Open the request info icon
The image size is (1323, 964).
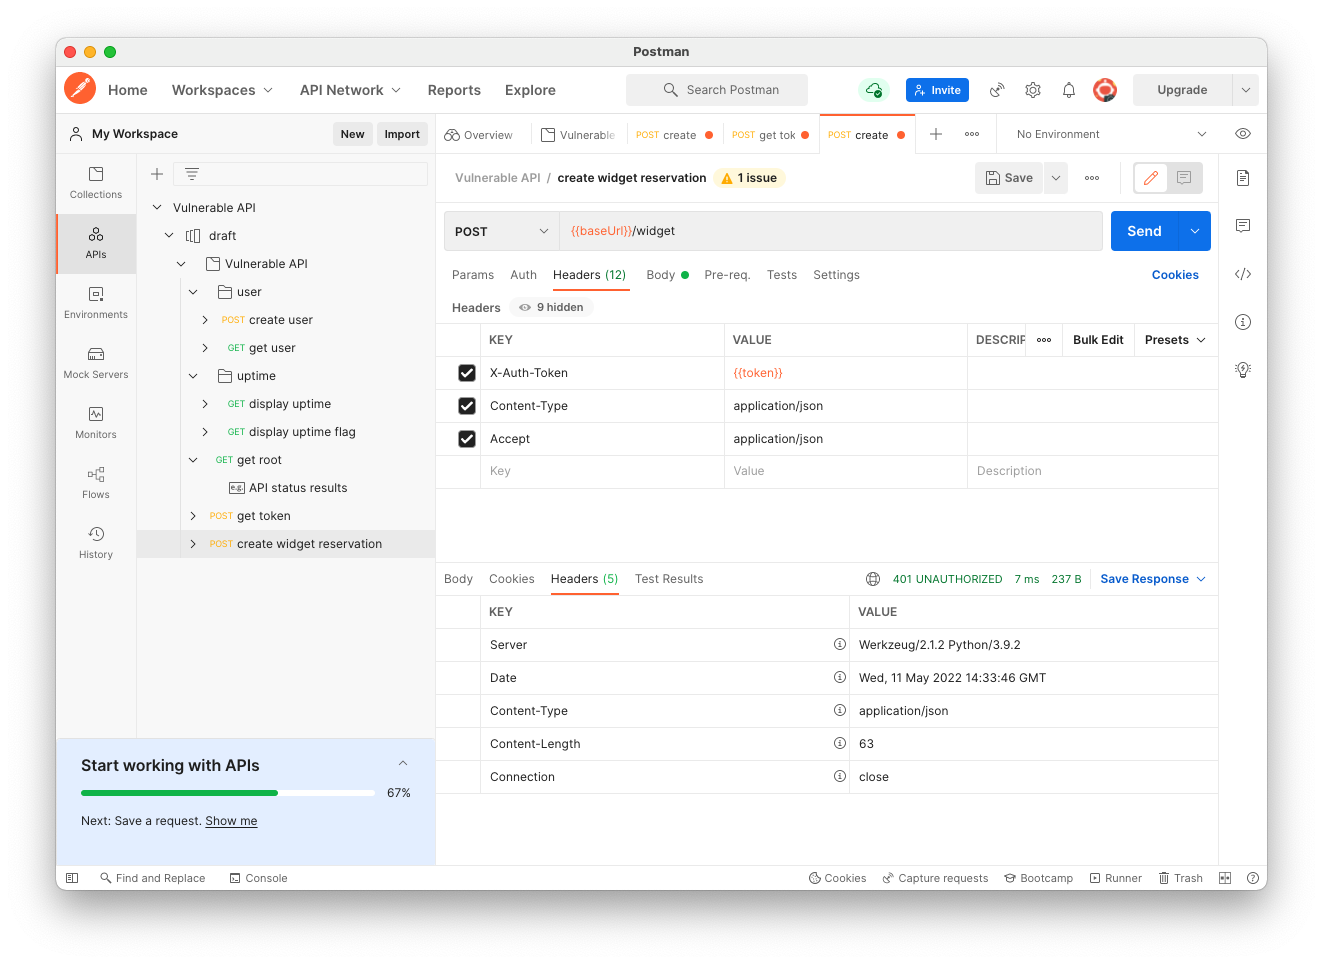click(1243, 322)
